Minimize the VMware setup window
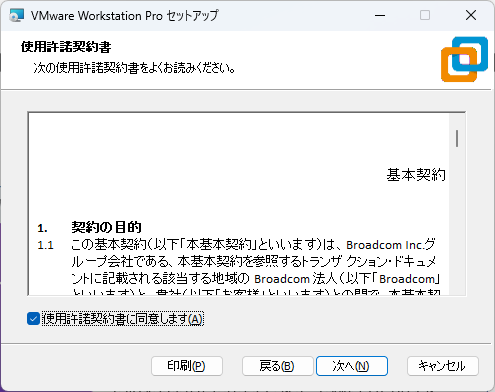 (x=380, y=15)
